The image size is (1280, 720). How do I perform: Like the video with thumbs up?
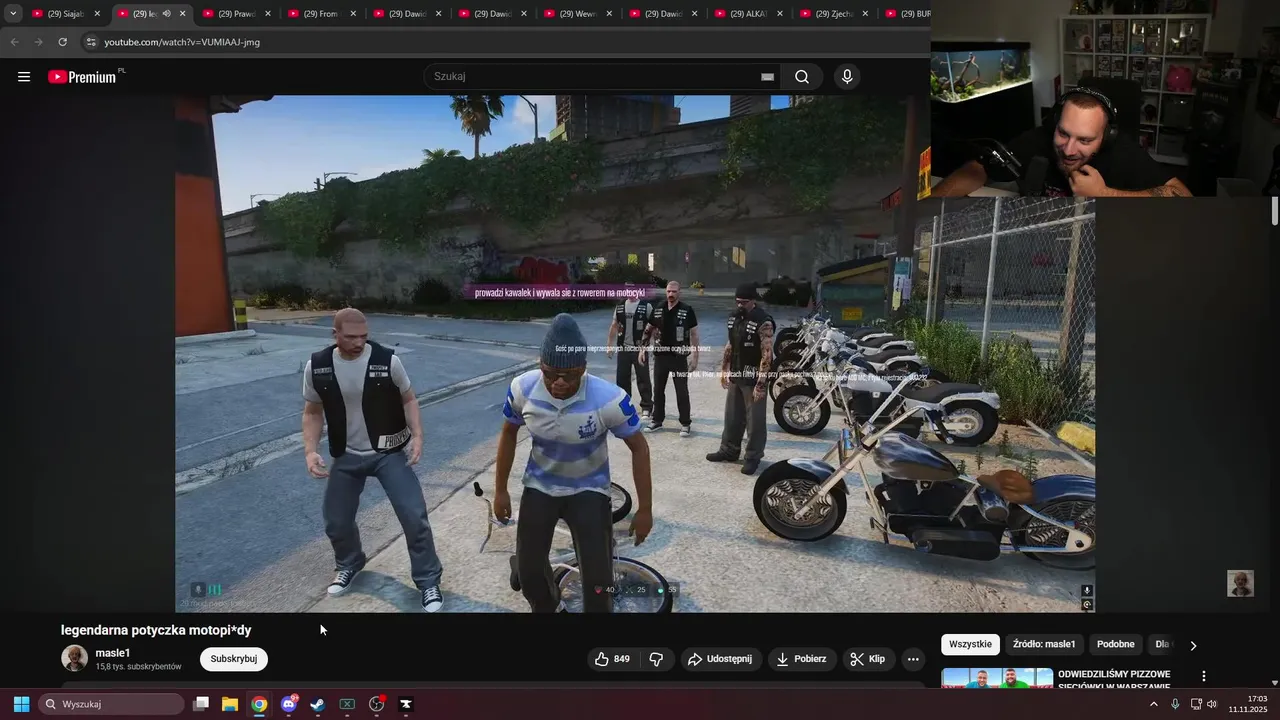(612, 659)
